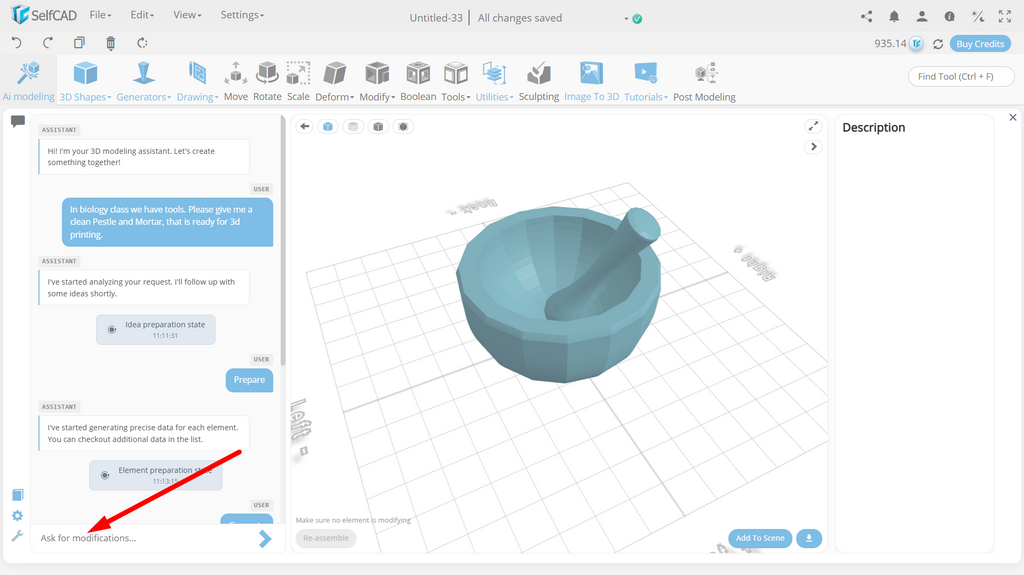Select the Rotate tool

(x=267, y=81)
